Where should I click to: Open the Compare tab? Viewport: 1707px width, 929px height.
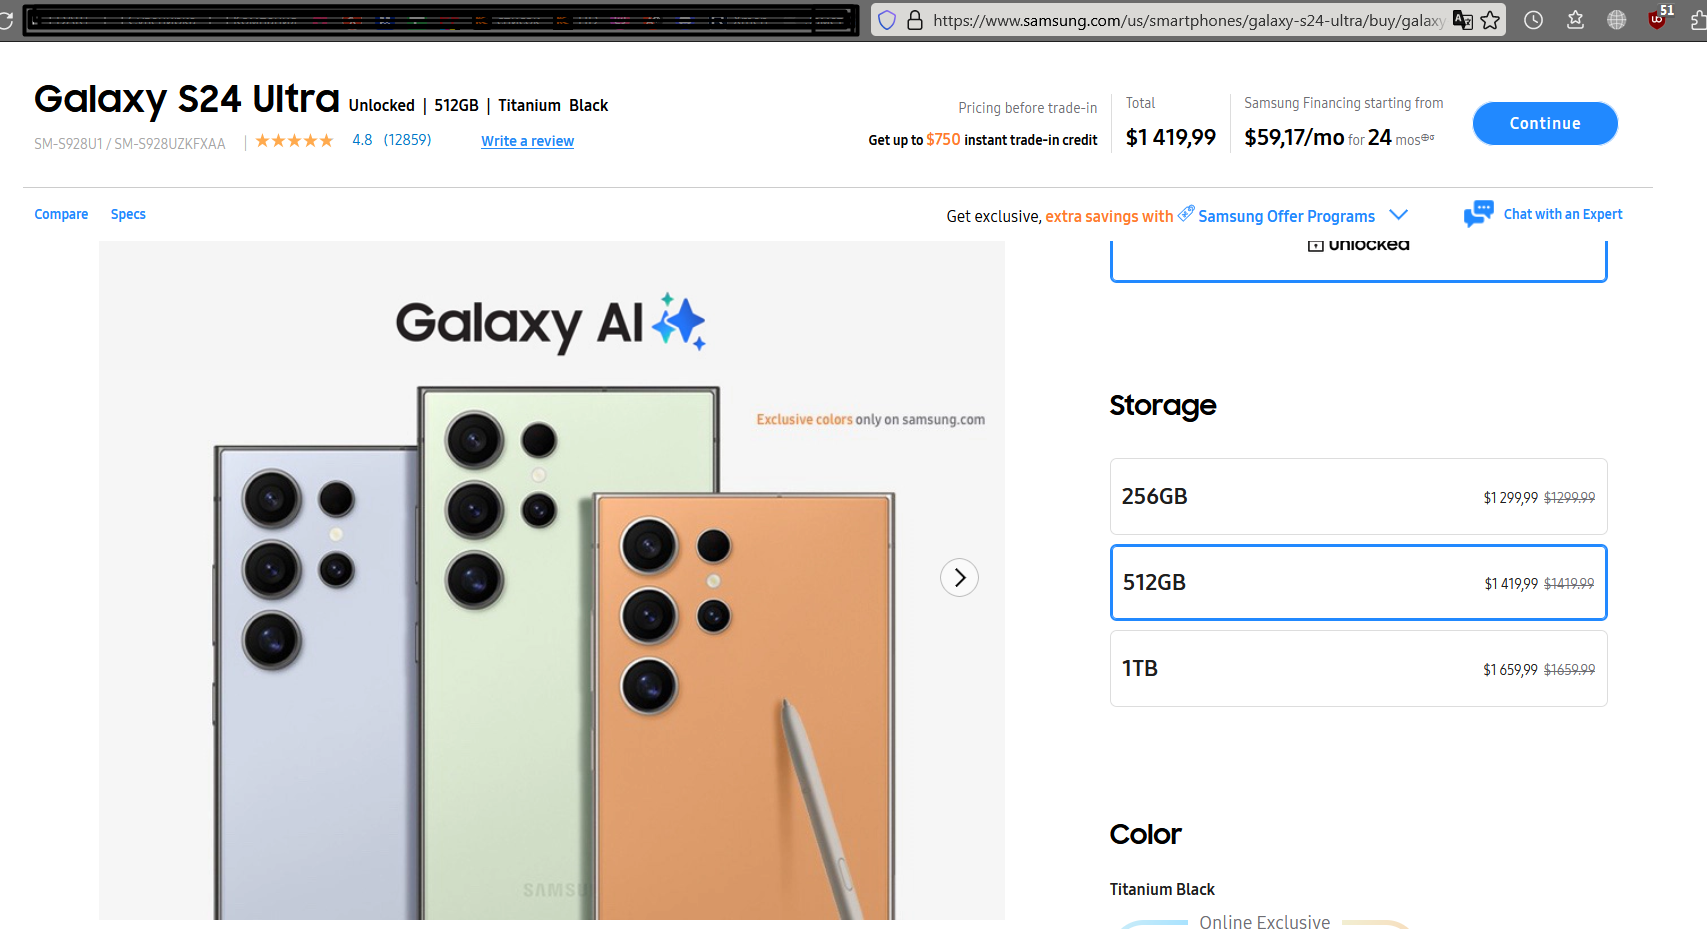click(61, 214)
